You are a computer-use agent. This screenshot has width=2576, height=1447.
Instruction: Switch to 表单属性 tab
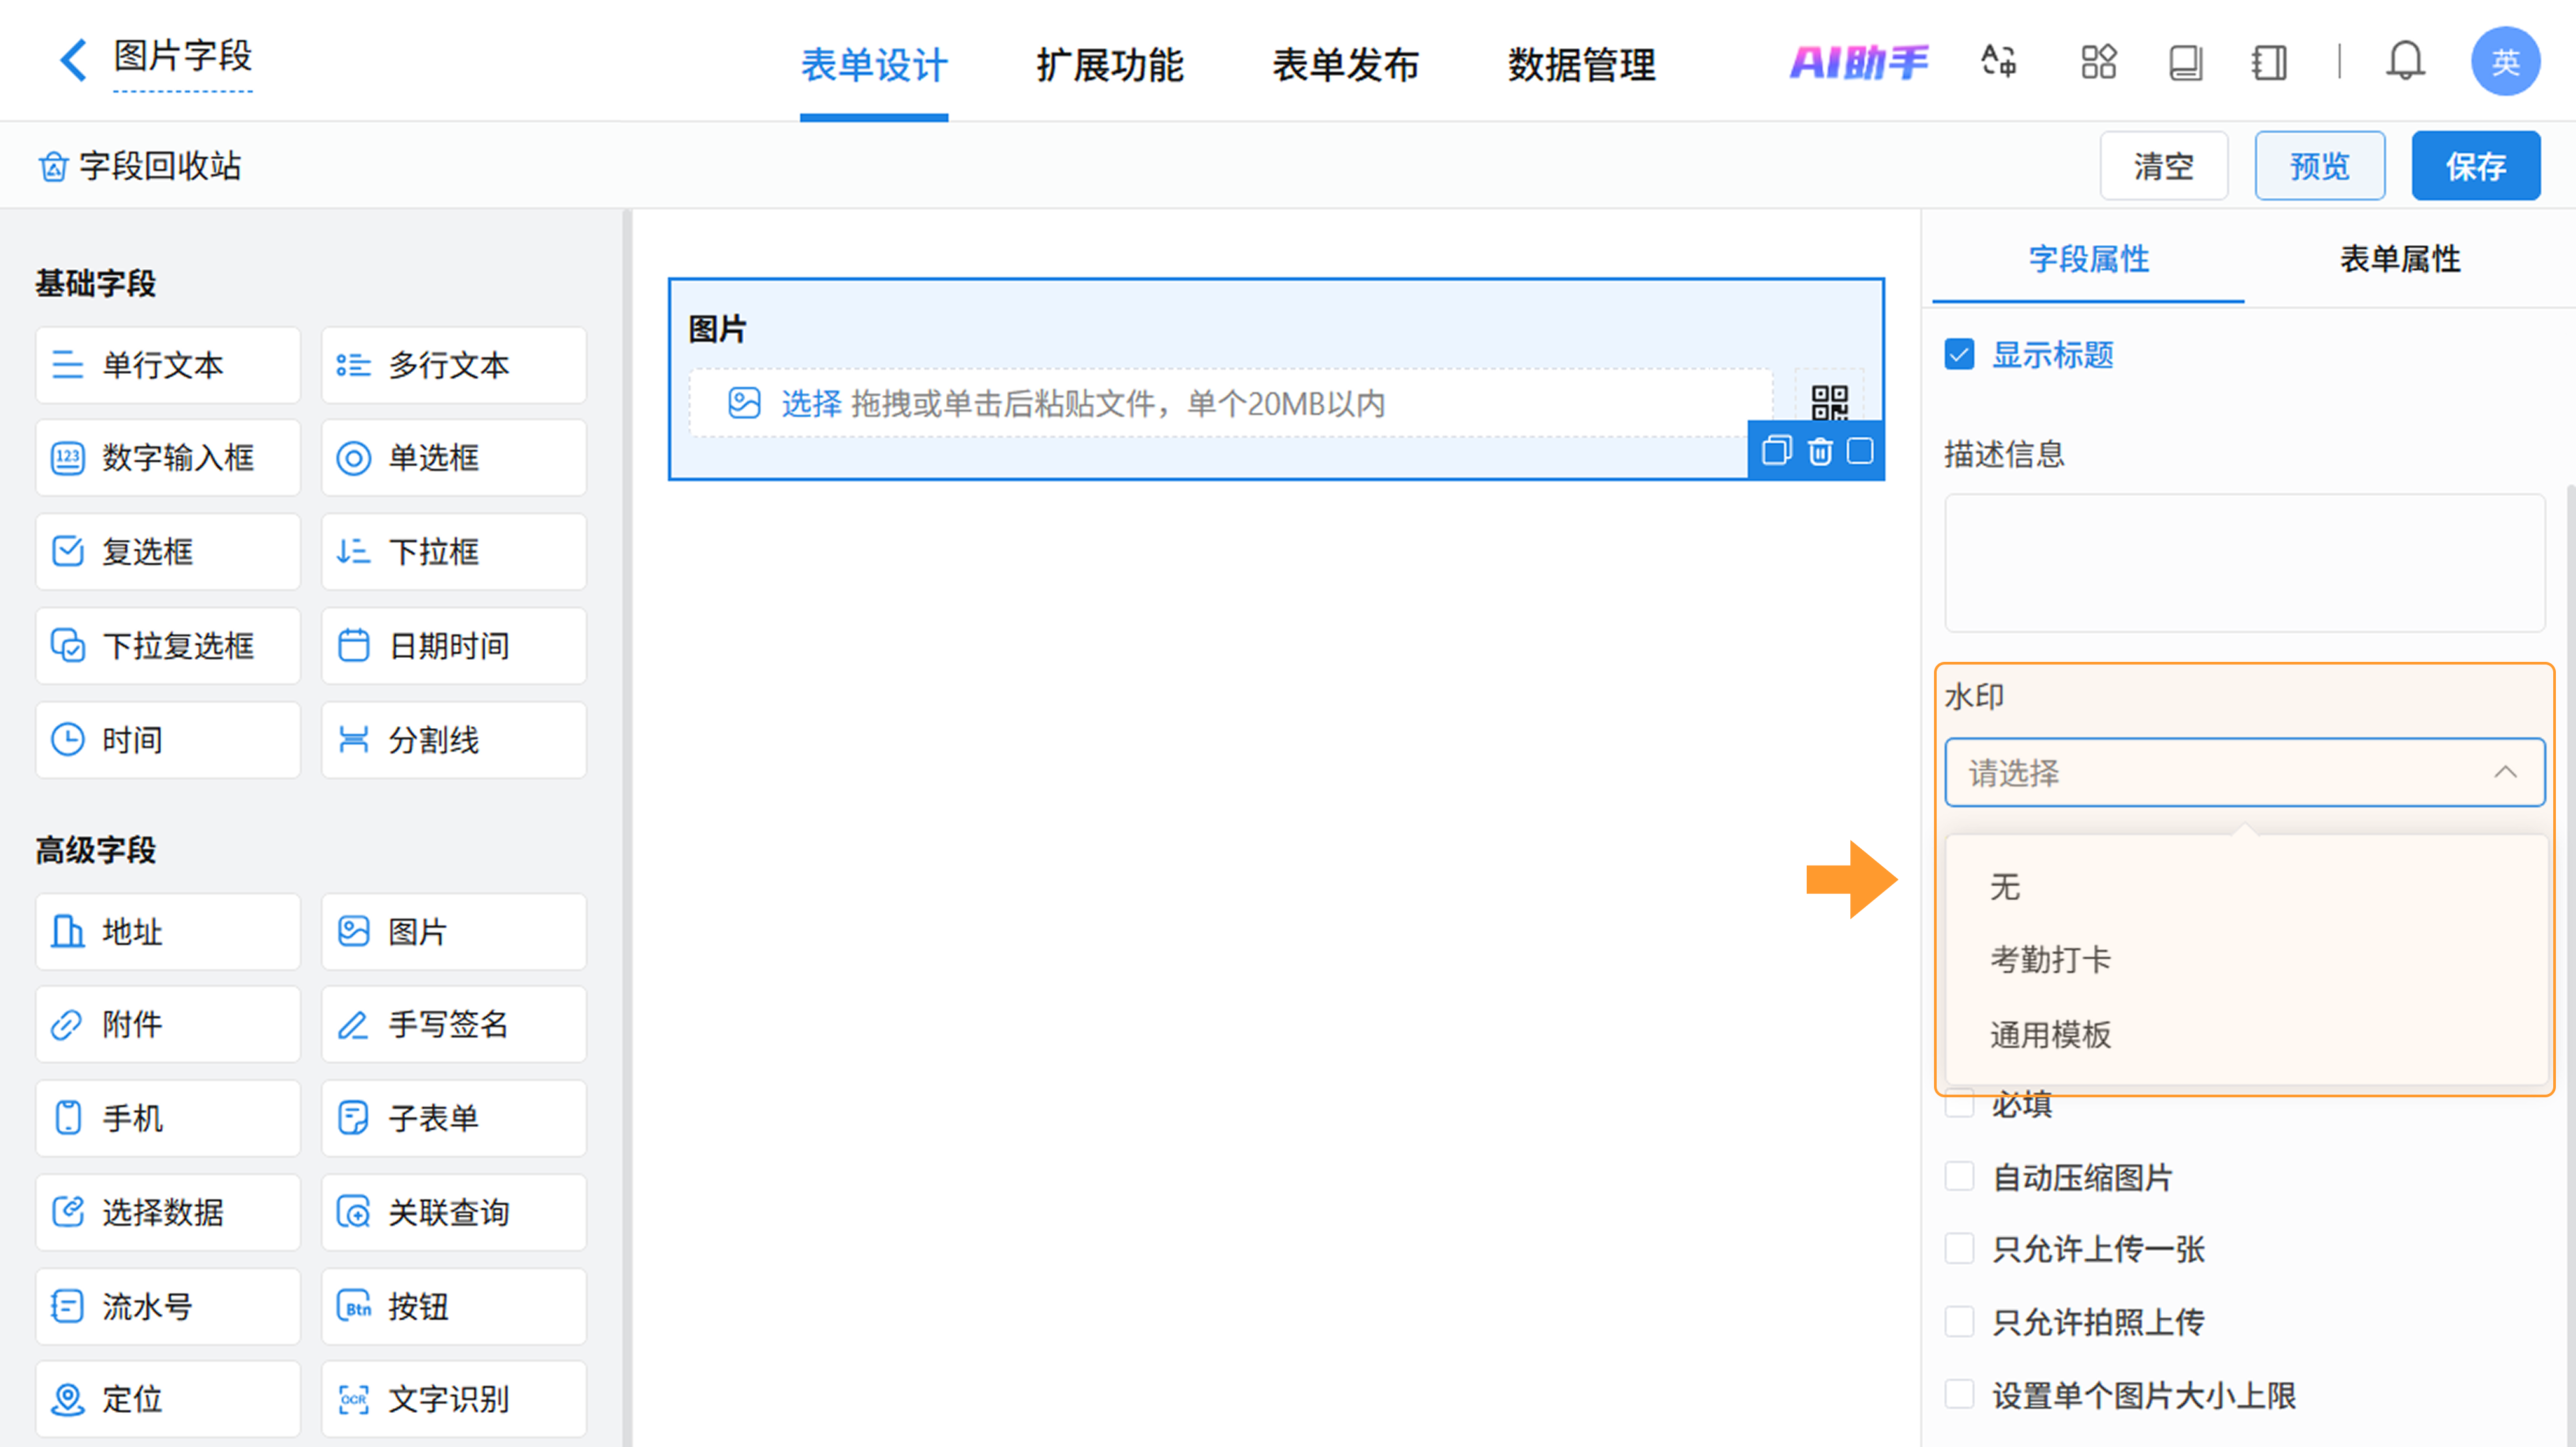click(x=2399, y=259)
